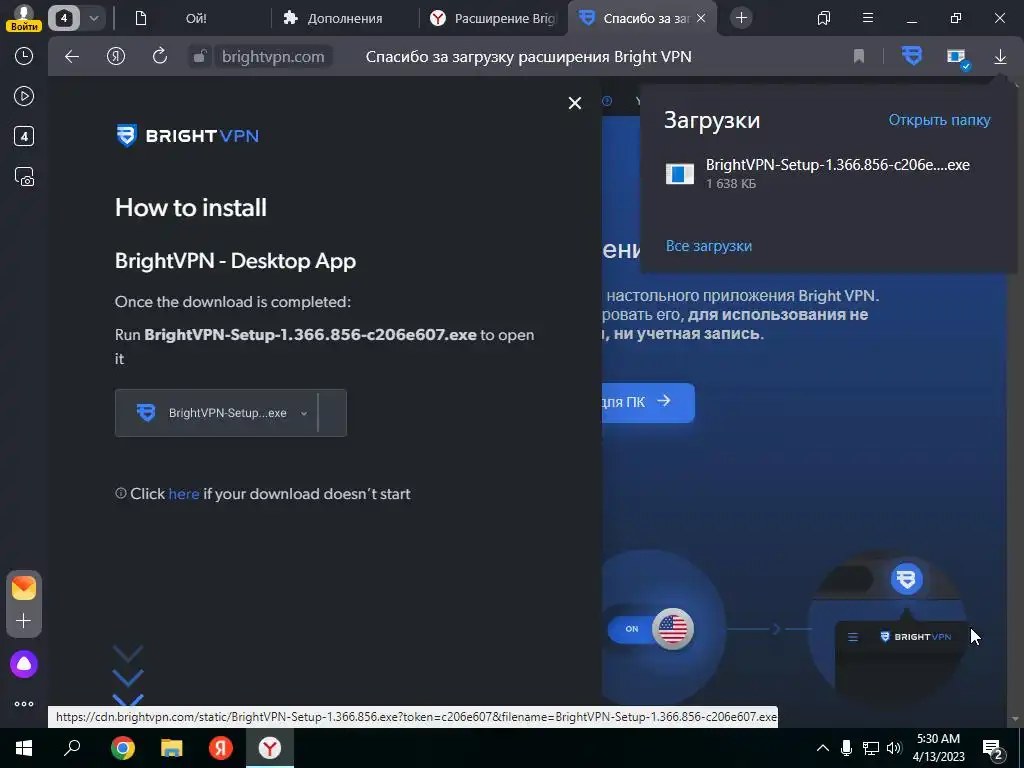Open the extension icon with blue checkmark
Image resolution: width=1024 pixels, height=768 pixels.
tap(958, 57)
